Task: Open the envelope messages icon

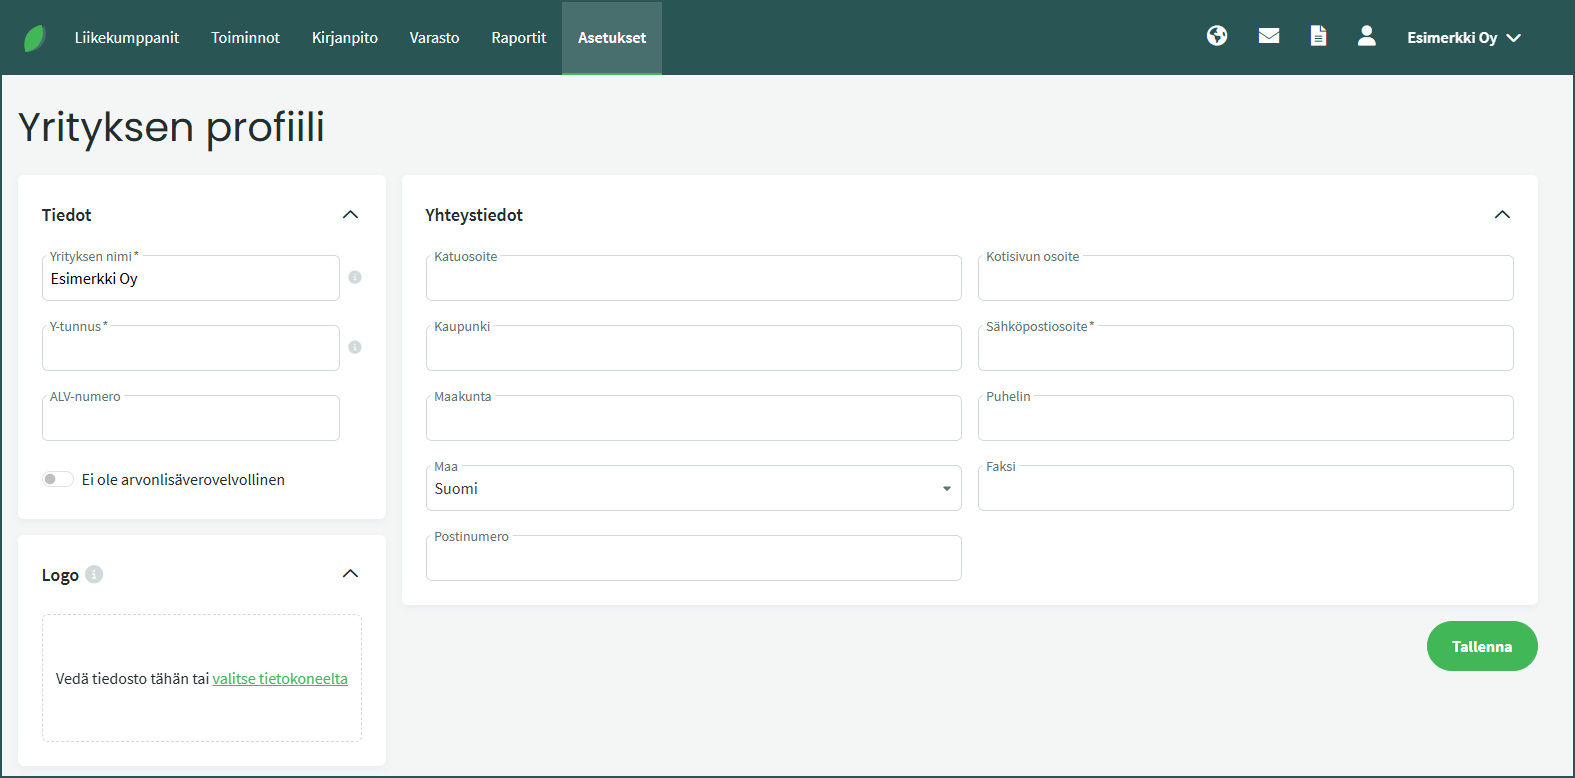Action: [1269, 36]
